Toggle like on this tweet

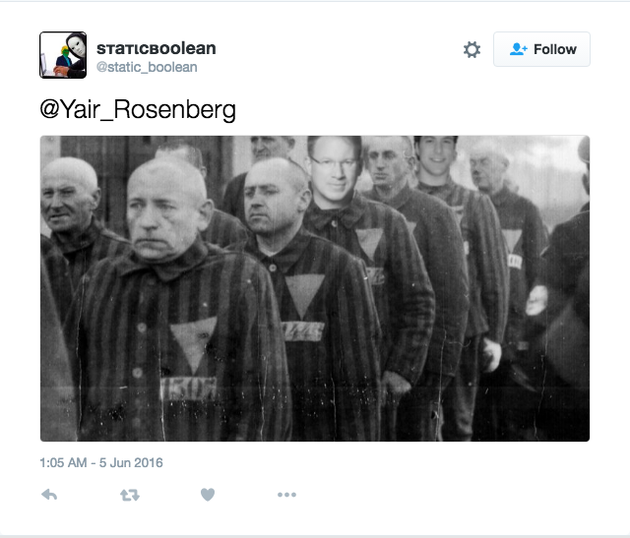[x=208, y=495]
